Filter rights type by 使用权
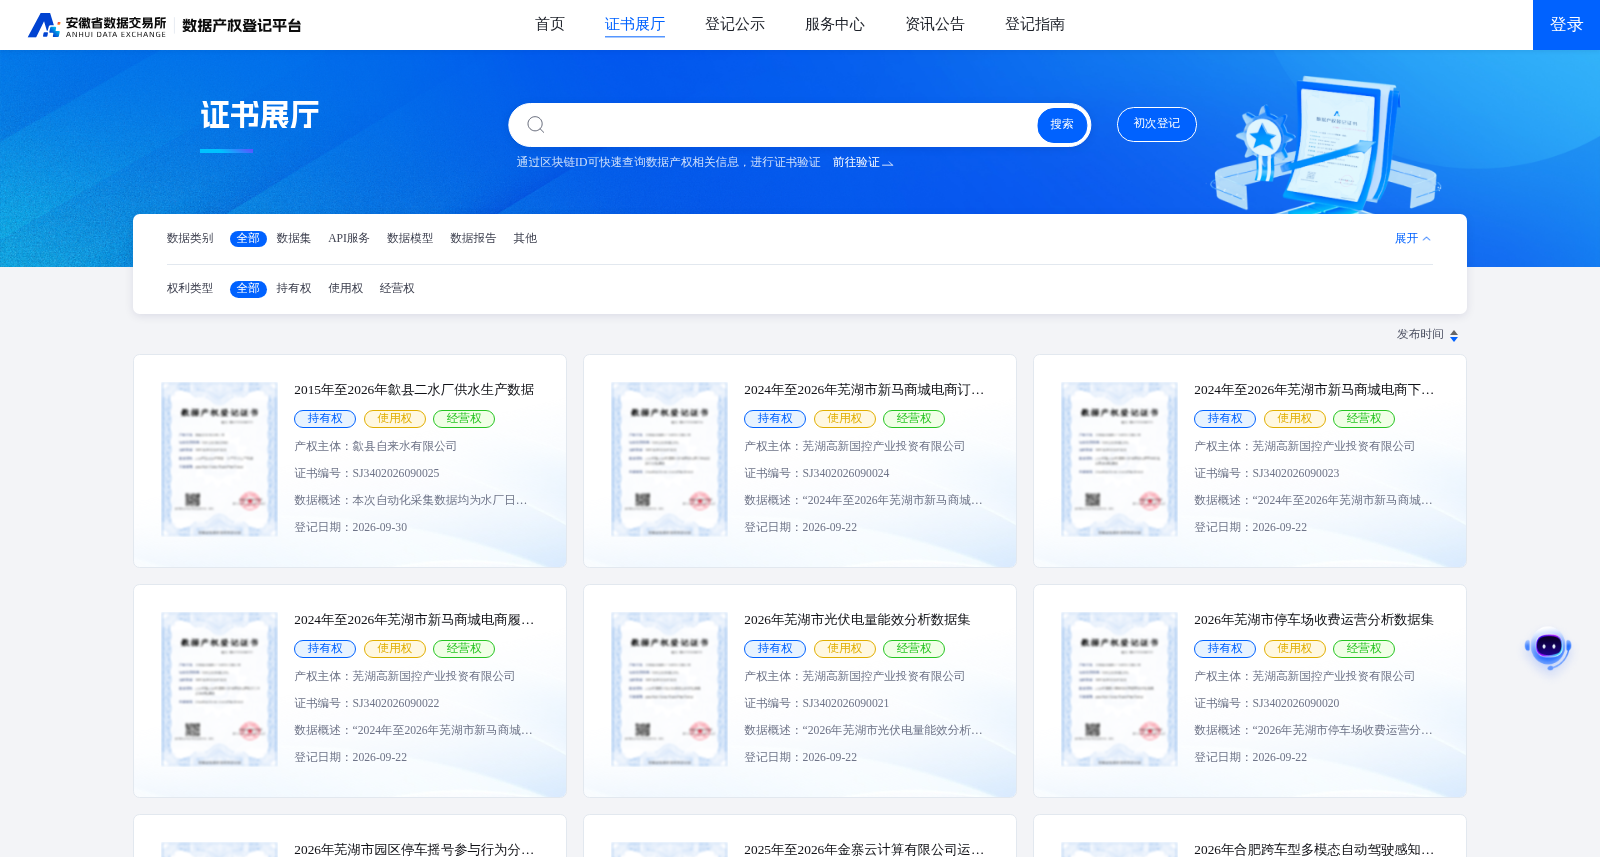 pos(346,288)
